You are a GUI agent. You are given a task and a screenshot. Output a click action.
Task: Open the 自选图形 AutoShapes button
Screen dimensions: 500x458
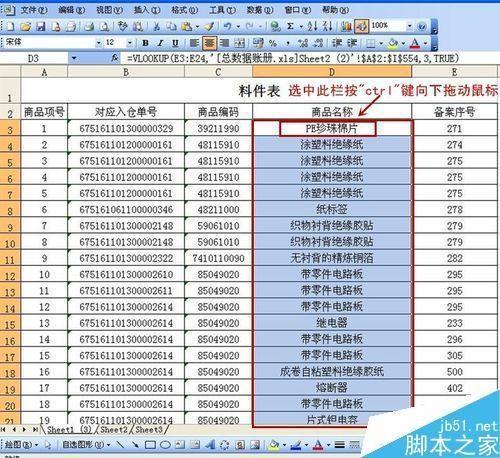tap(86, 444)
